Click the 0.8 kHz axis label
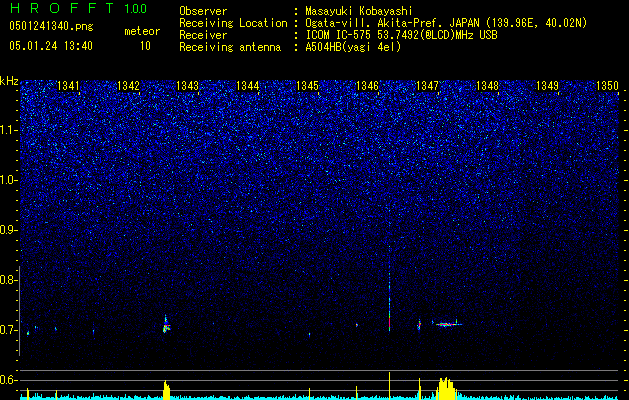 (x=8, y=280)
